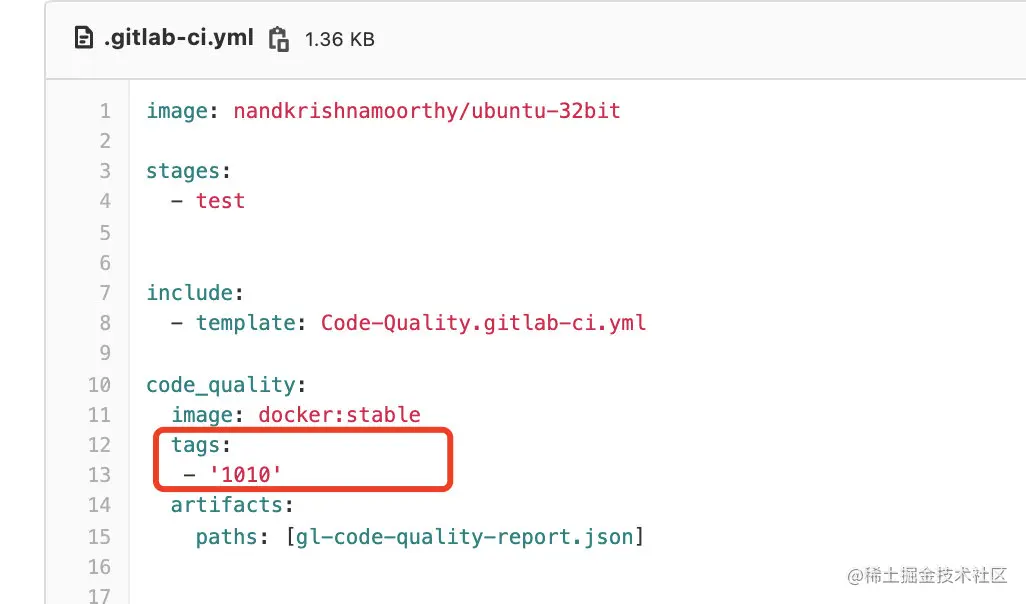
Task: Click the docker:stable image value
Action: (x=339, y=414)
